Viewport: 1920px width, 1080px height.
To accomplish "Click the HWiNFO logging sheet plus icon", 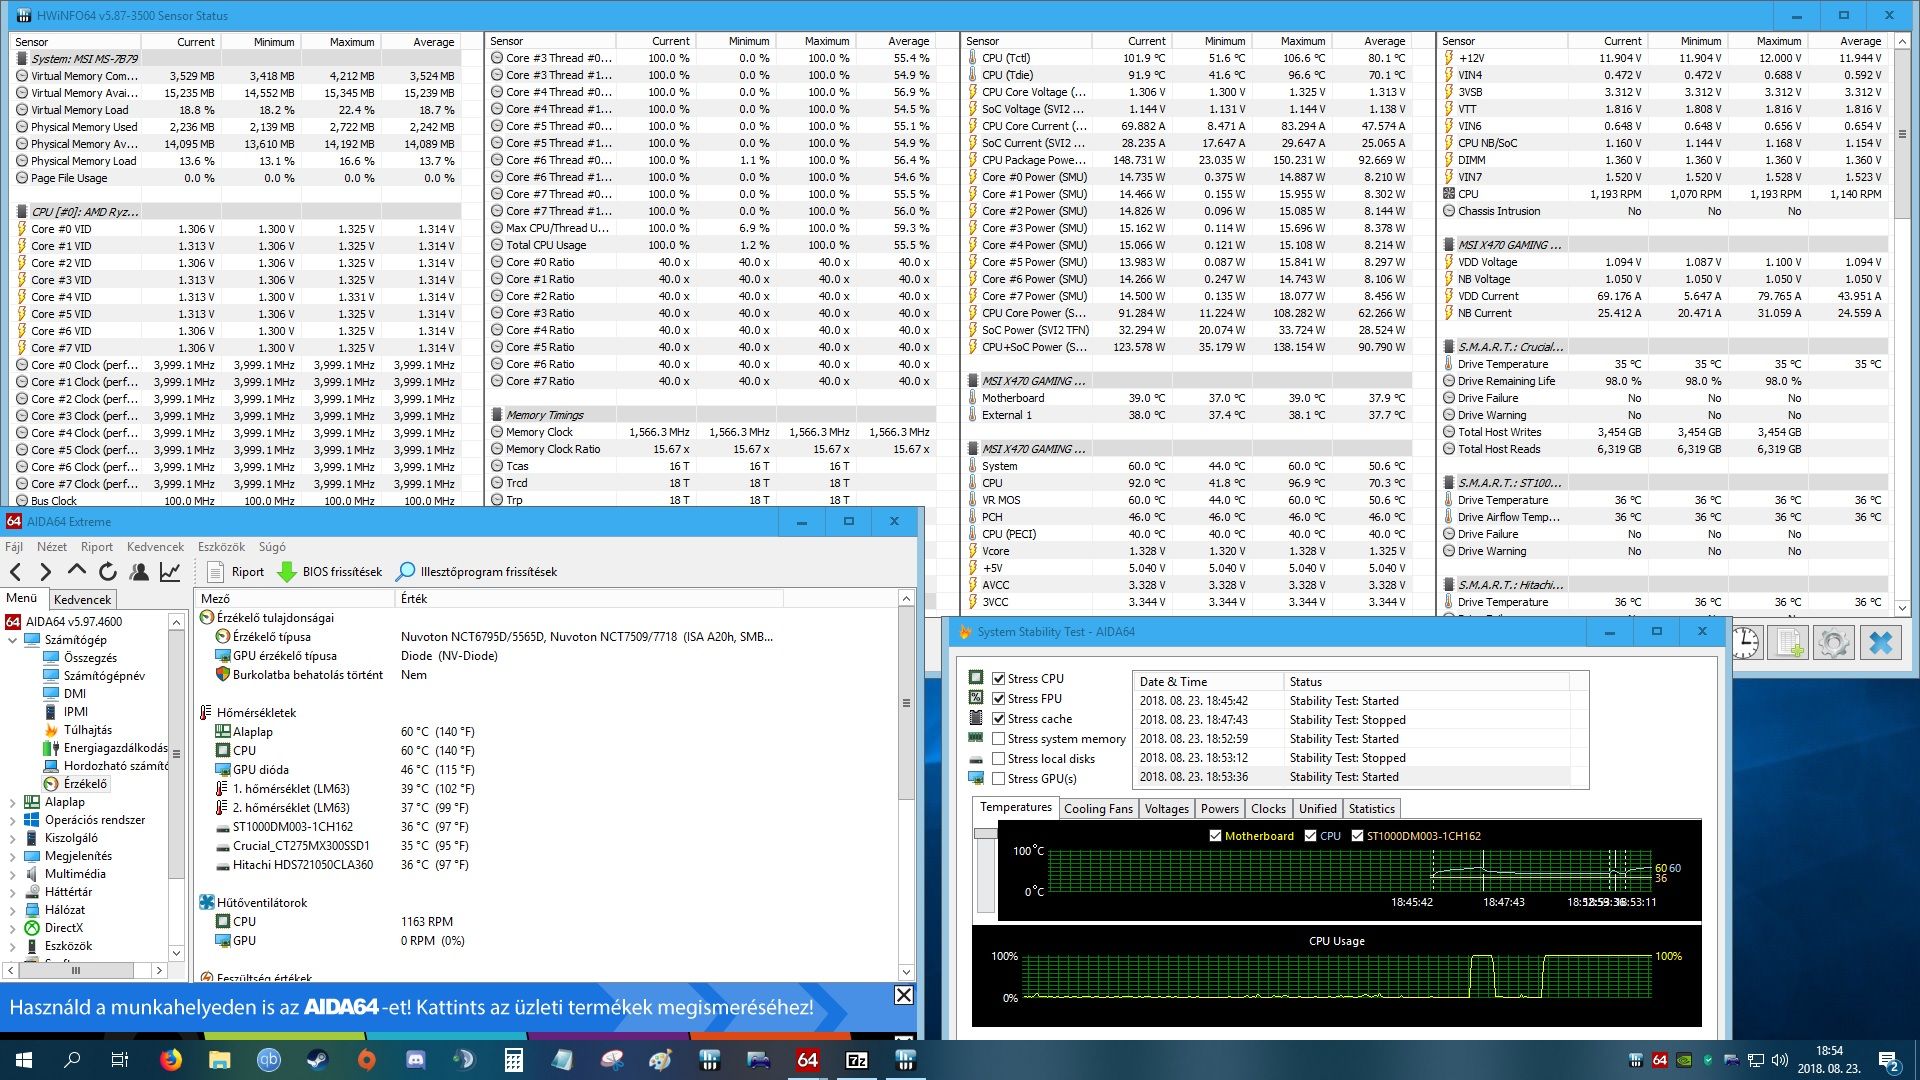I will 1788,643.
